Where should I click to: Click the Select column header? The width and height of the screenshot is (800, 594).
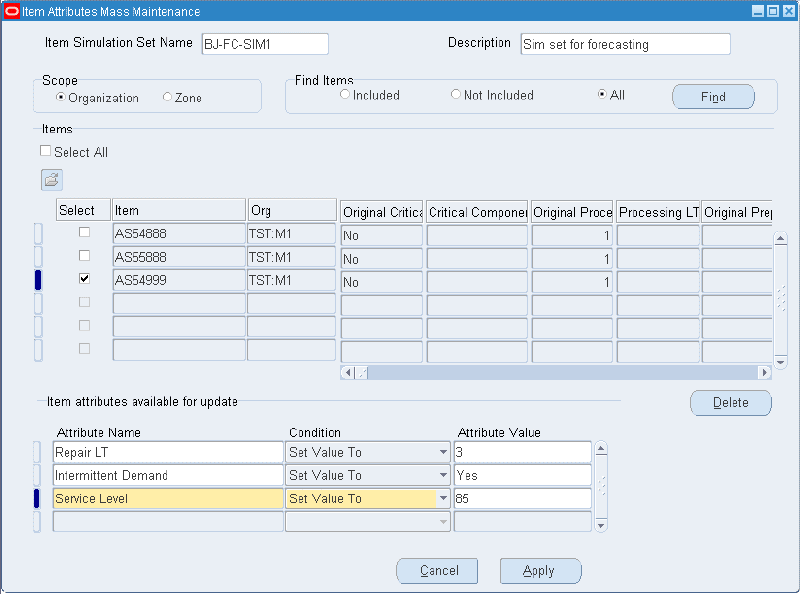pyautogui.click(x=83, y=210)
